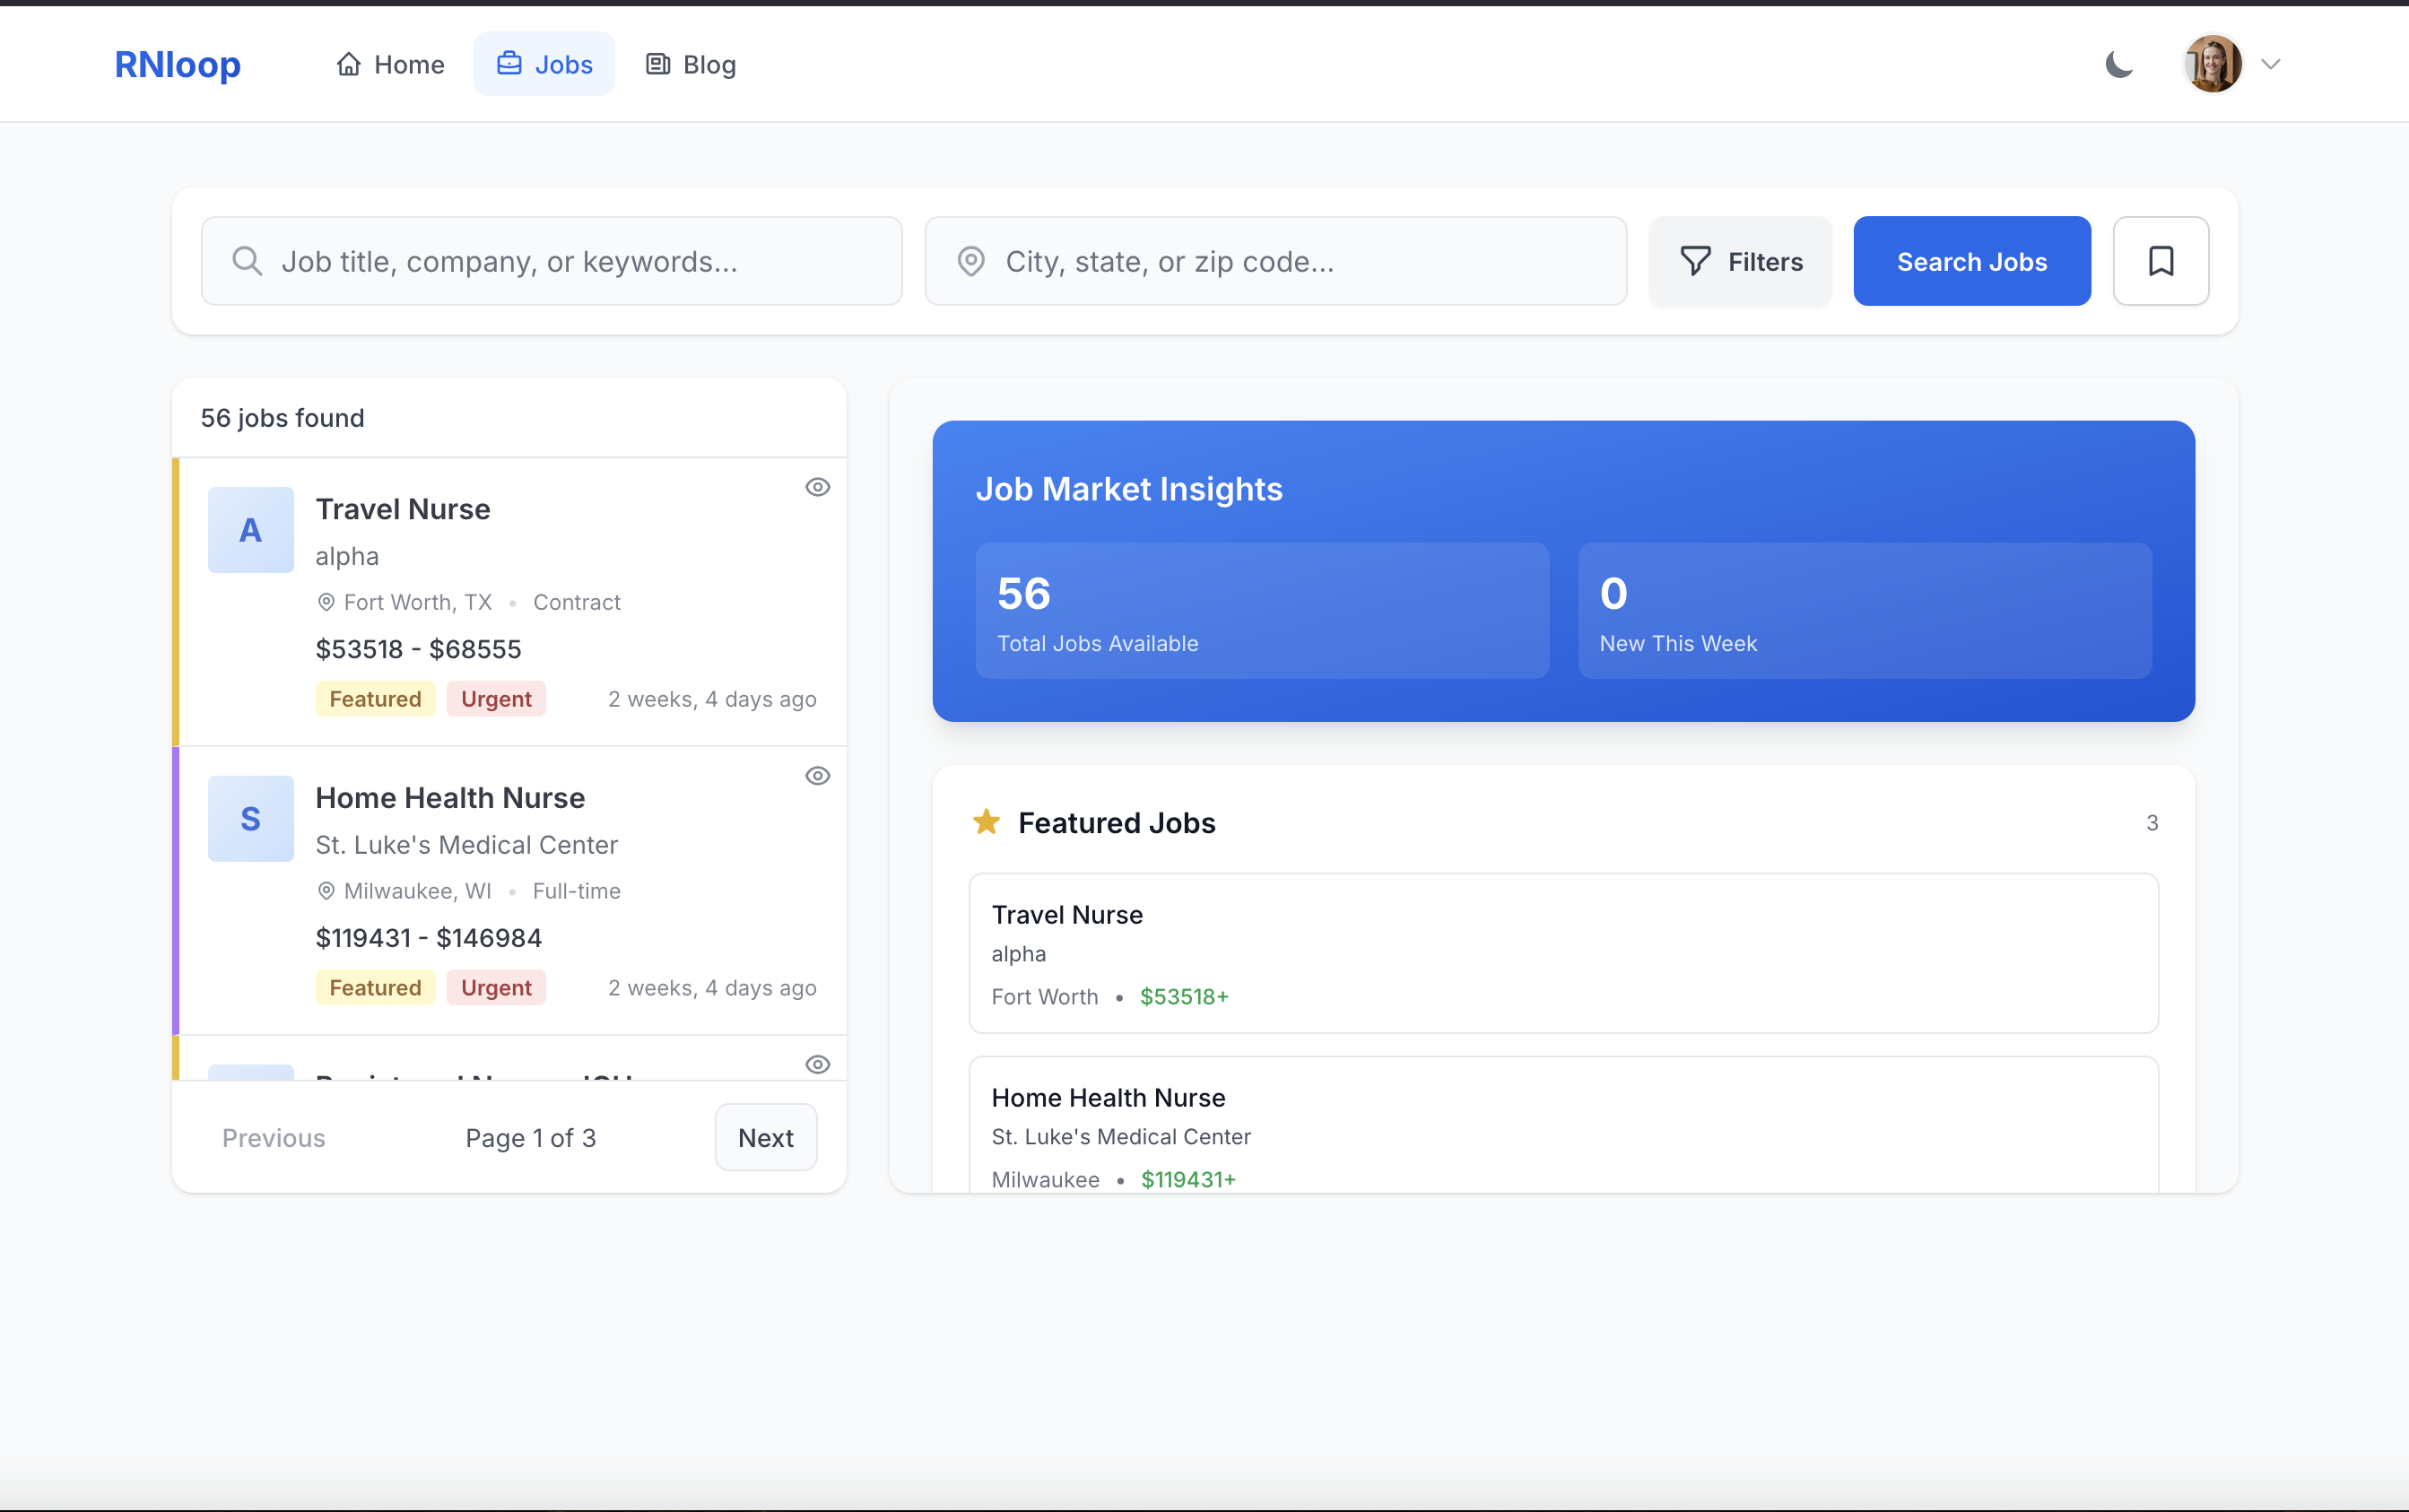Click the St. Luke's company logo tile

[250, 819]
